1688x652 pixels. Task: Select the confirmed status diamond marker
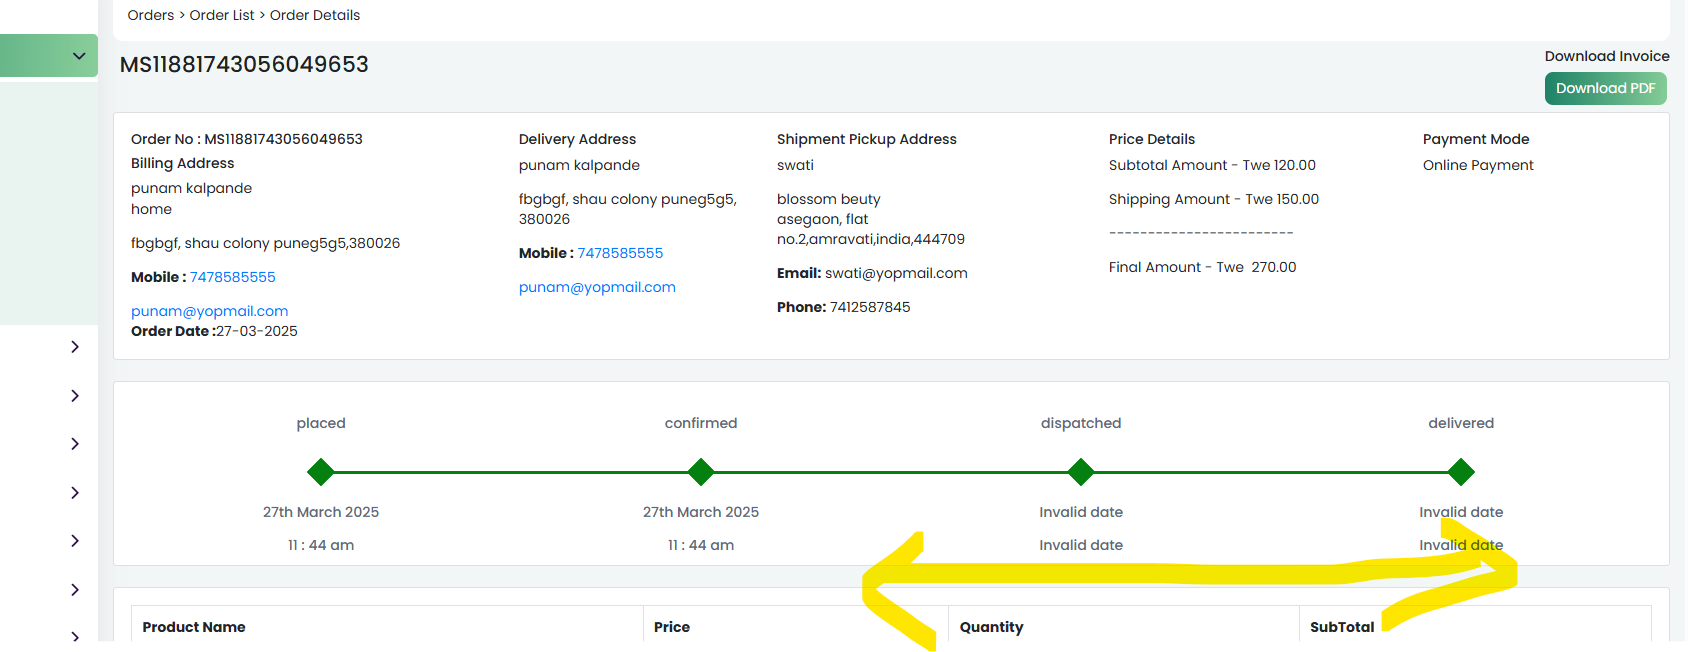tap(701, 471)
